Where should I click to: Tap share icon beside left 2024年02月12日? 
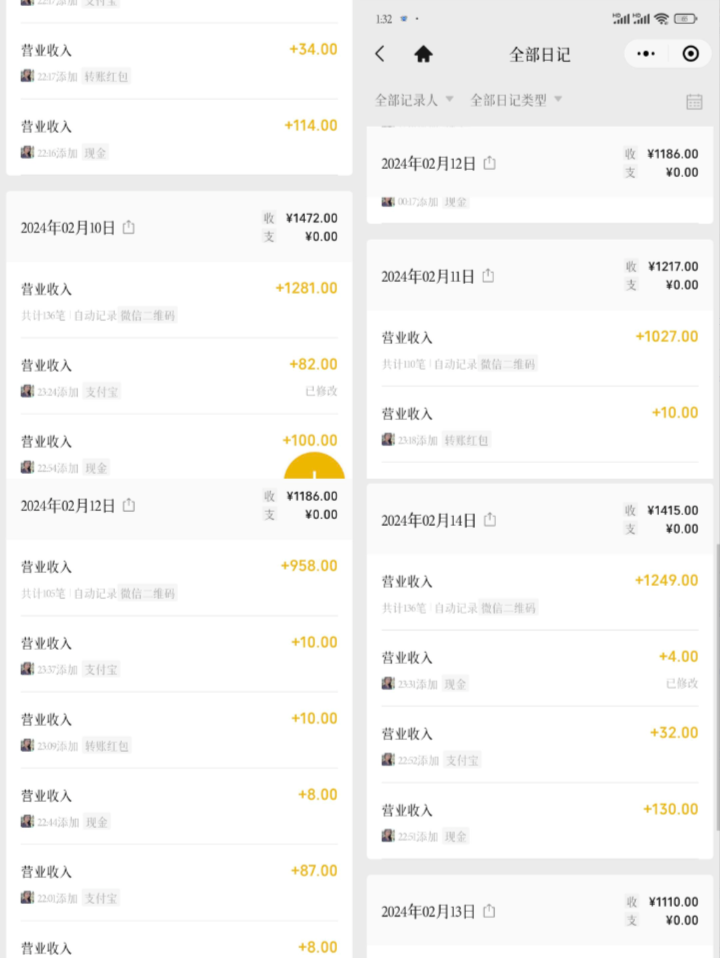pos(128,505)
